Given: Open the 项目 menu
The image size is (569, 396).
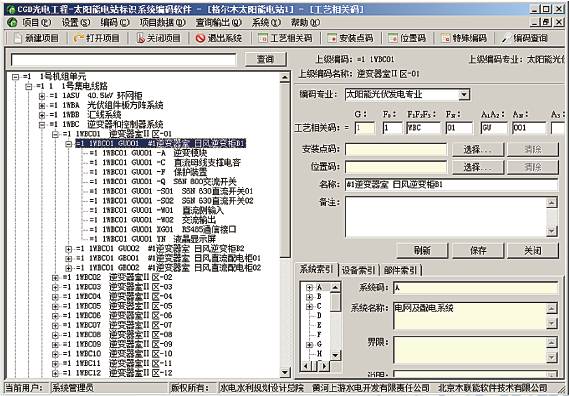Looking at the screenshot, I should [36, 23].
